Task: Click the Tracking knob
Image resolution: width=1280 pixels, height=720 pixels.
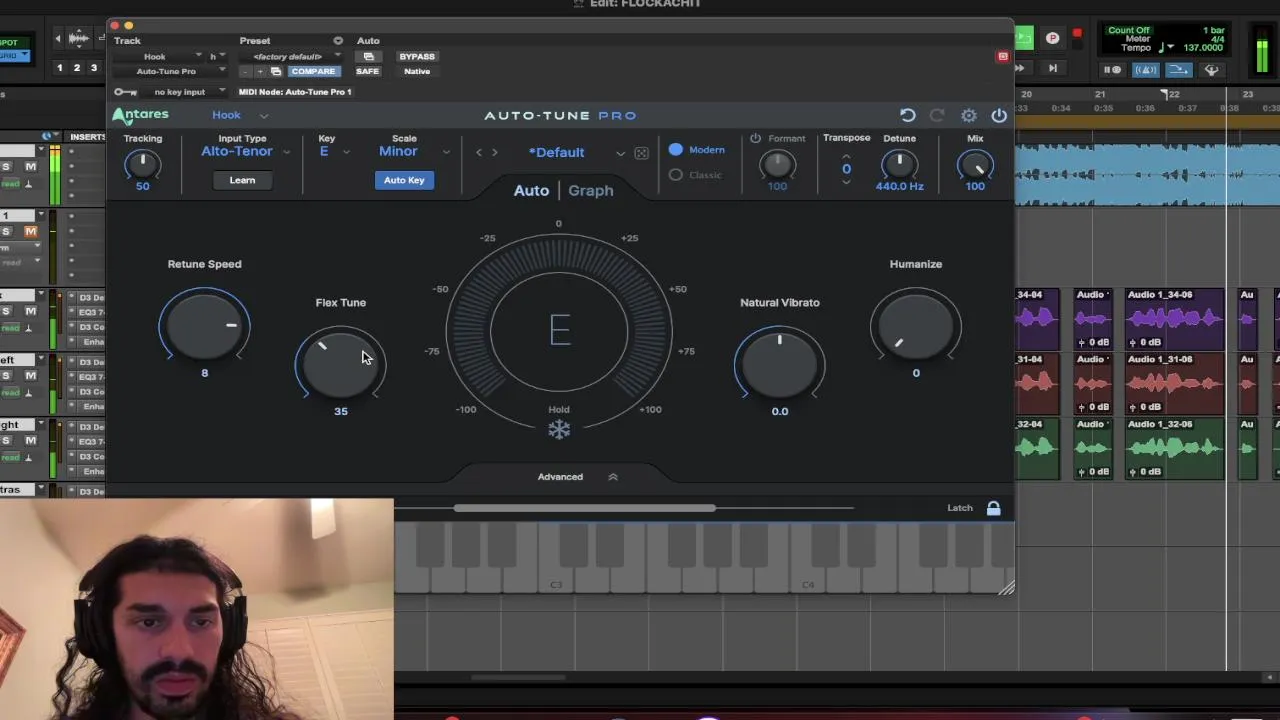Action: tap(143, 163)
